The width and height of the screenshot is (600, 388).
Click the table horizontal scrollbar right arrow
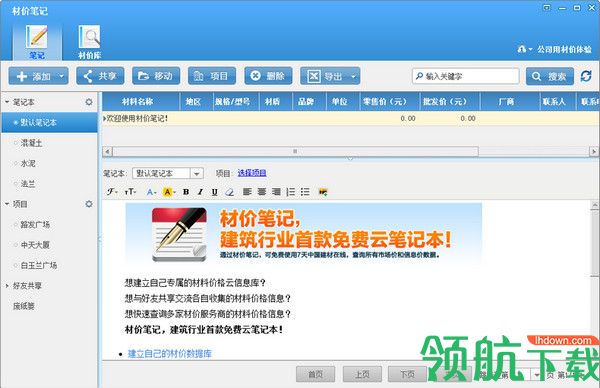(593, 152)
